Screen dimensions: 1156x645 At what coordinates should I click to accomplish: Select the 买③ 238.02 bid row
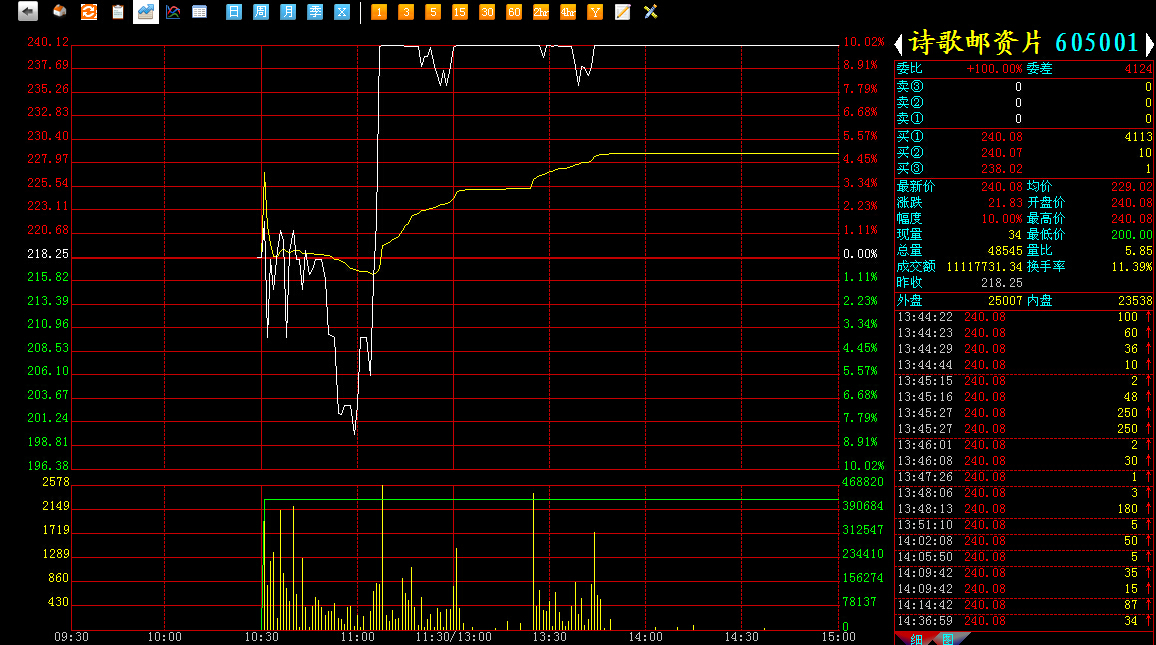[x=1024, y=169]
